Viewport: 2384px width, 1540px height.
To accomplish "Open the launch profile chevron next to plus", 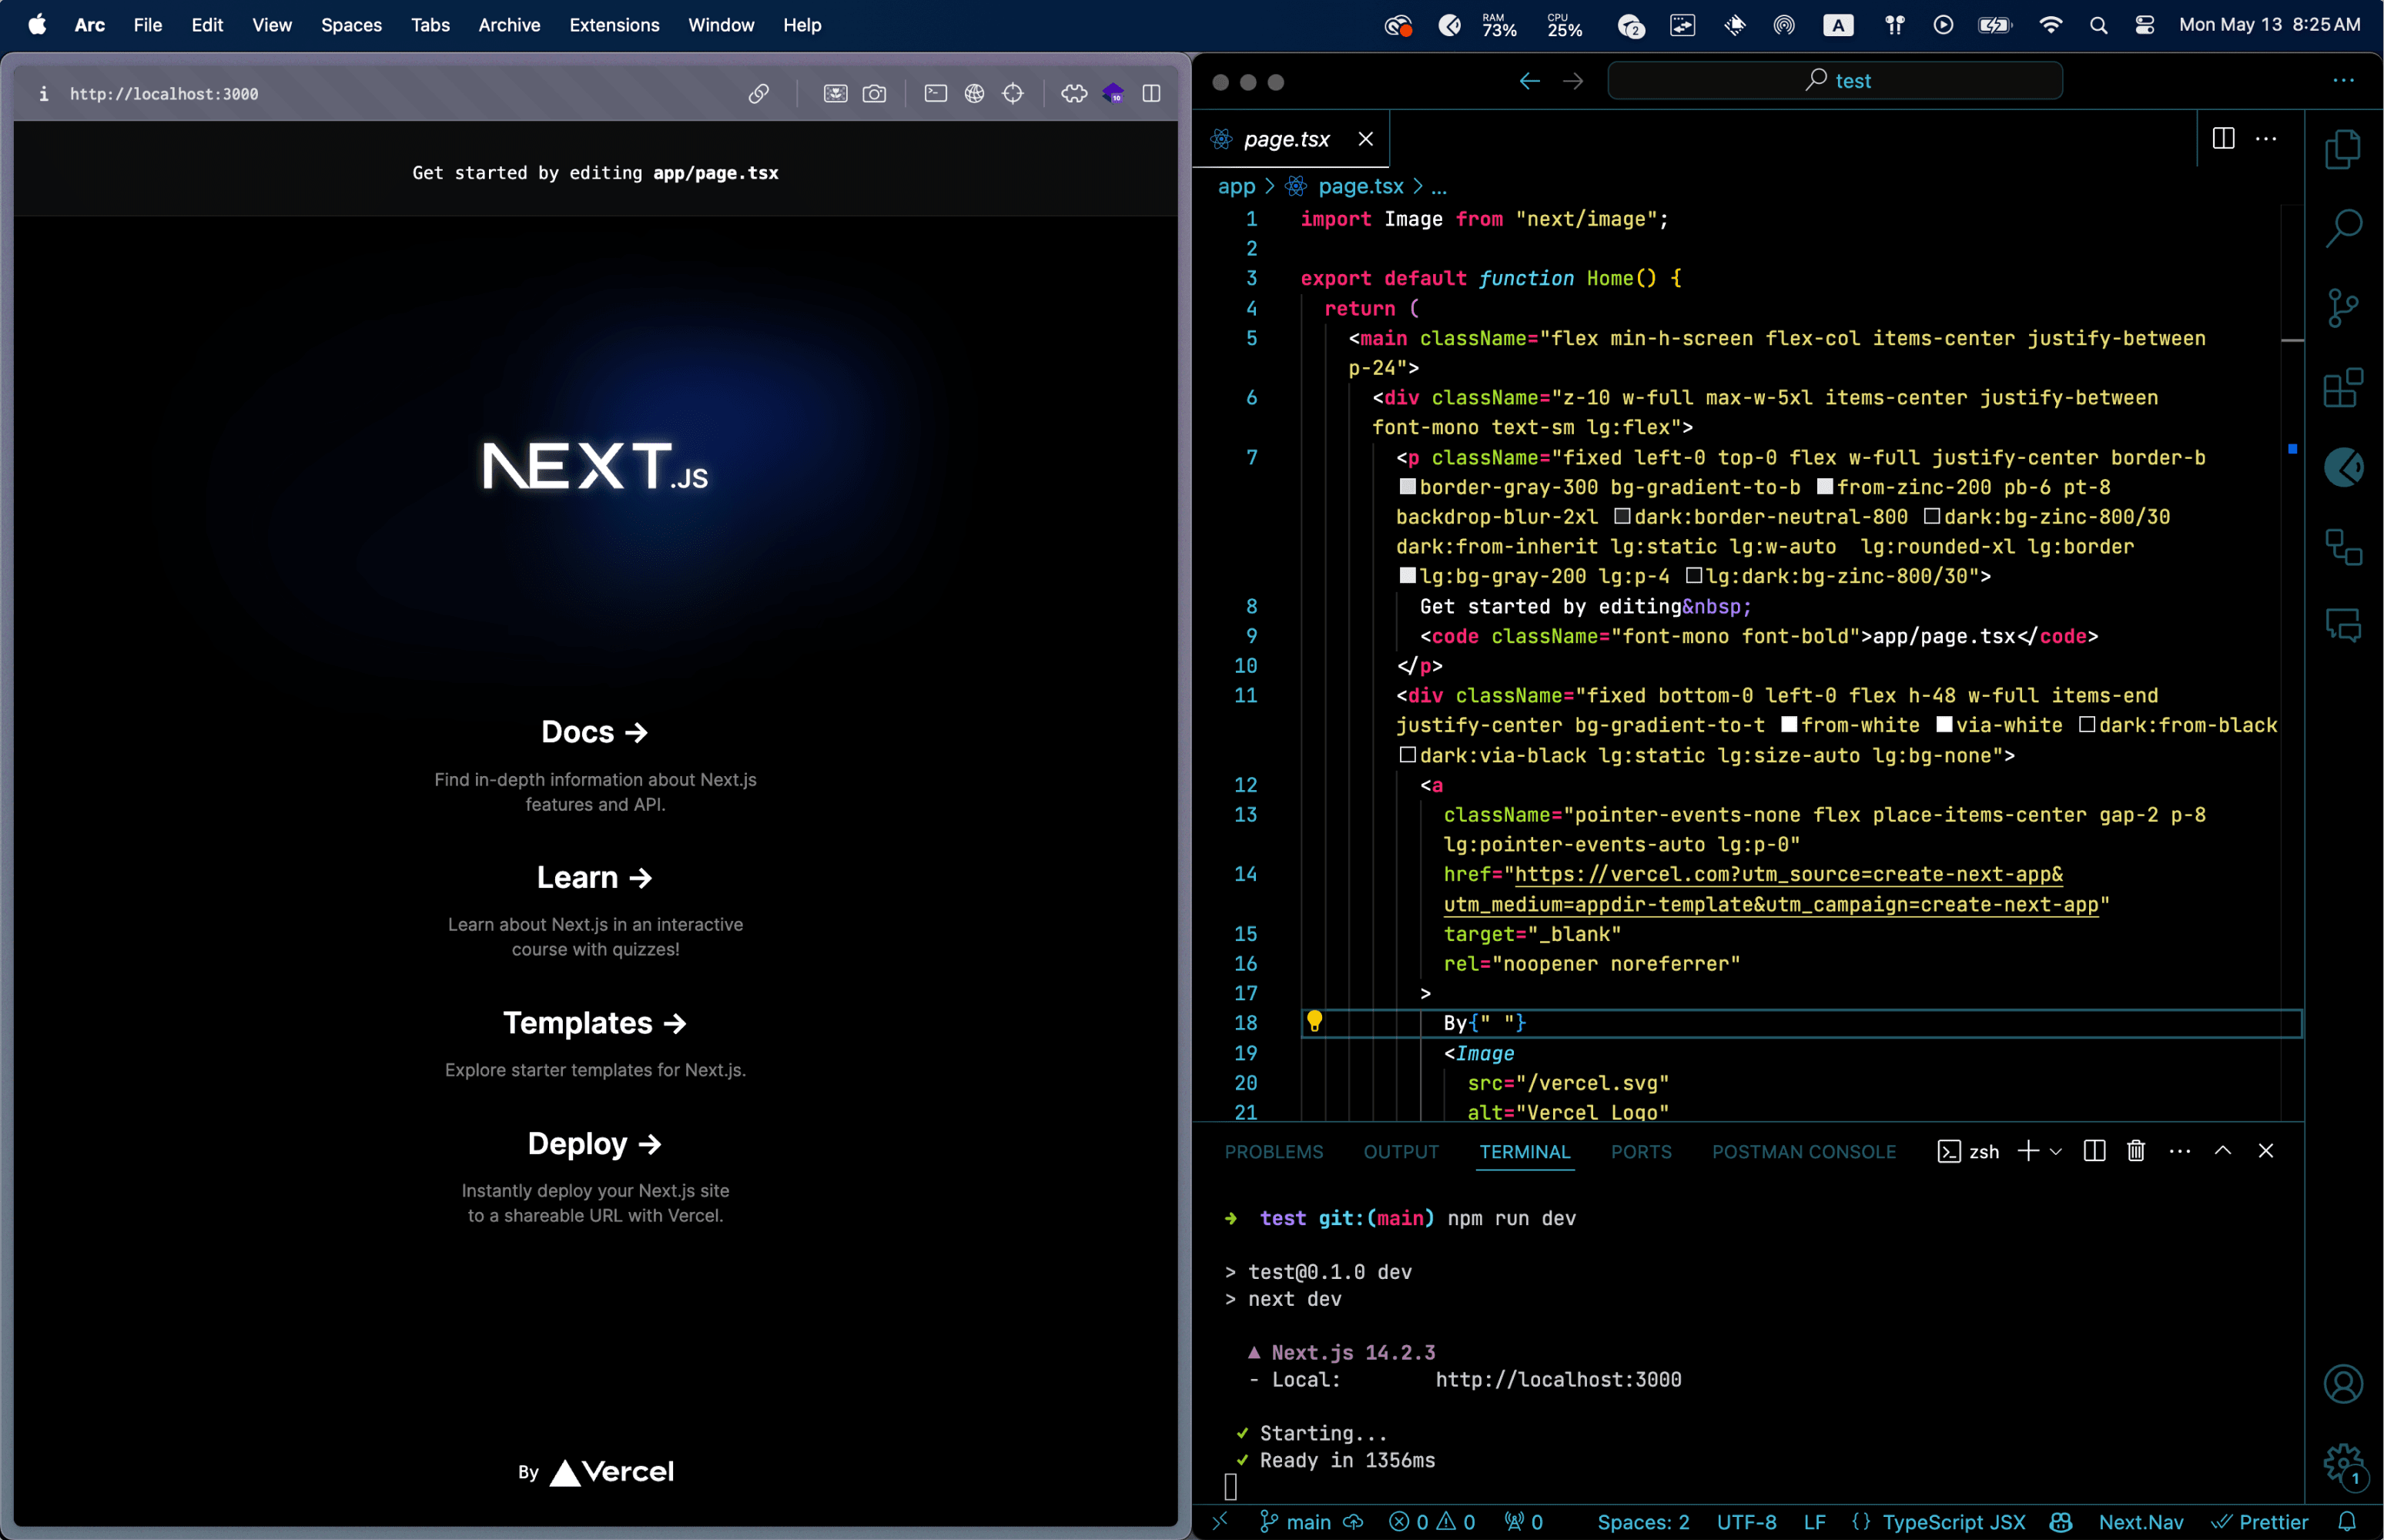I will click(2056, 1152).
